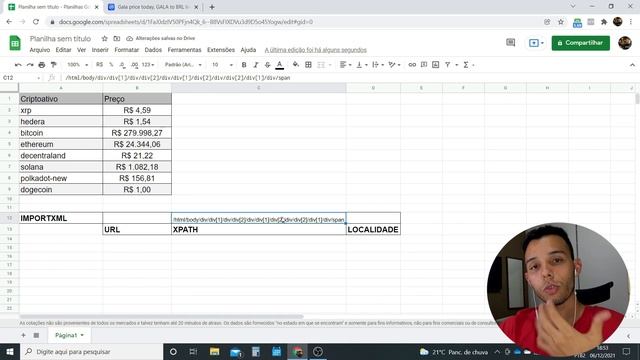Insert a link

pos(412,65)
